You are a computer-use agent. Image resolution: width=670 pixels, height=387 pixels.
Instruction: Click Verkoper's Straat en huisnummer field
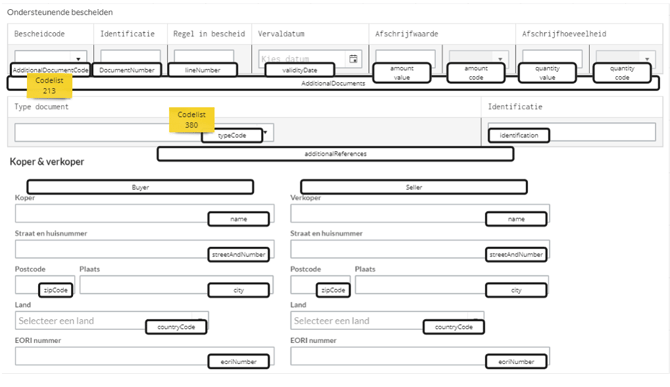[x=420, y=249]
